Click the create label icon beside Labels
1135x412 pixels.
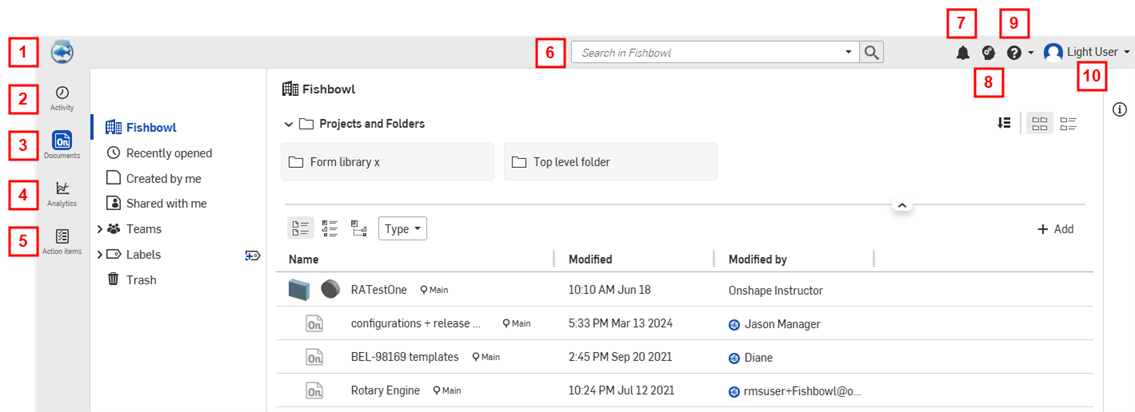tap(252, 255)
